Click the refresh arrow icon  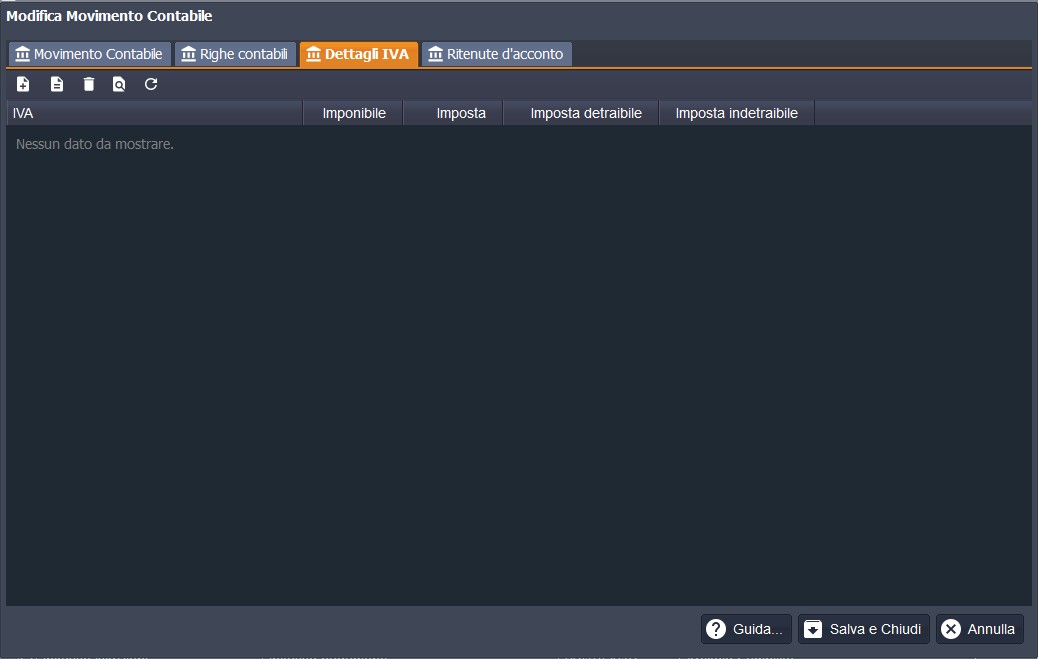coord(151,85)
